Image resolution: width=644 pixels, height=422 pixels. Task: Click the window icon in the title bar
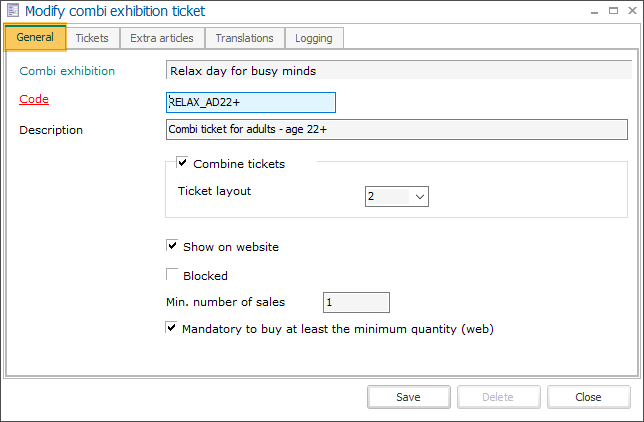point(13,11)
